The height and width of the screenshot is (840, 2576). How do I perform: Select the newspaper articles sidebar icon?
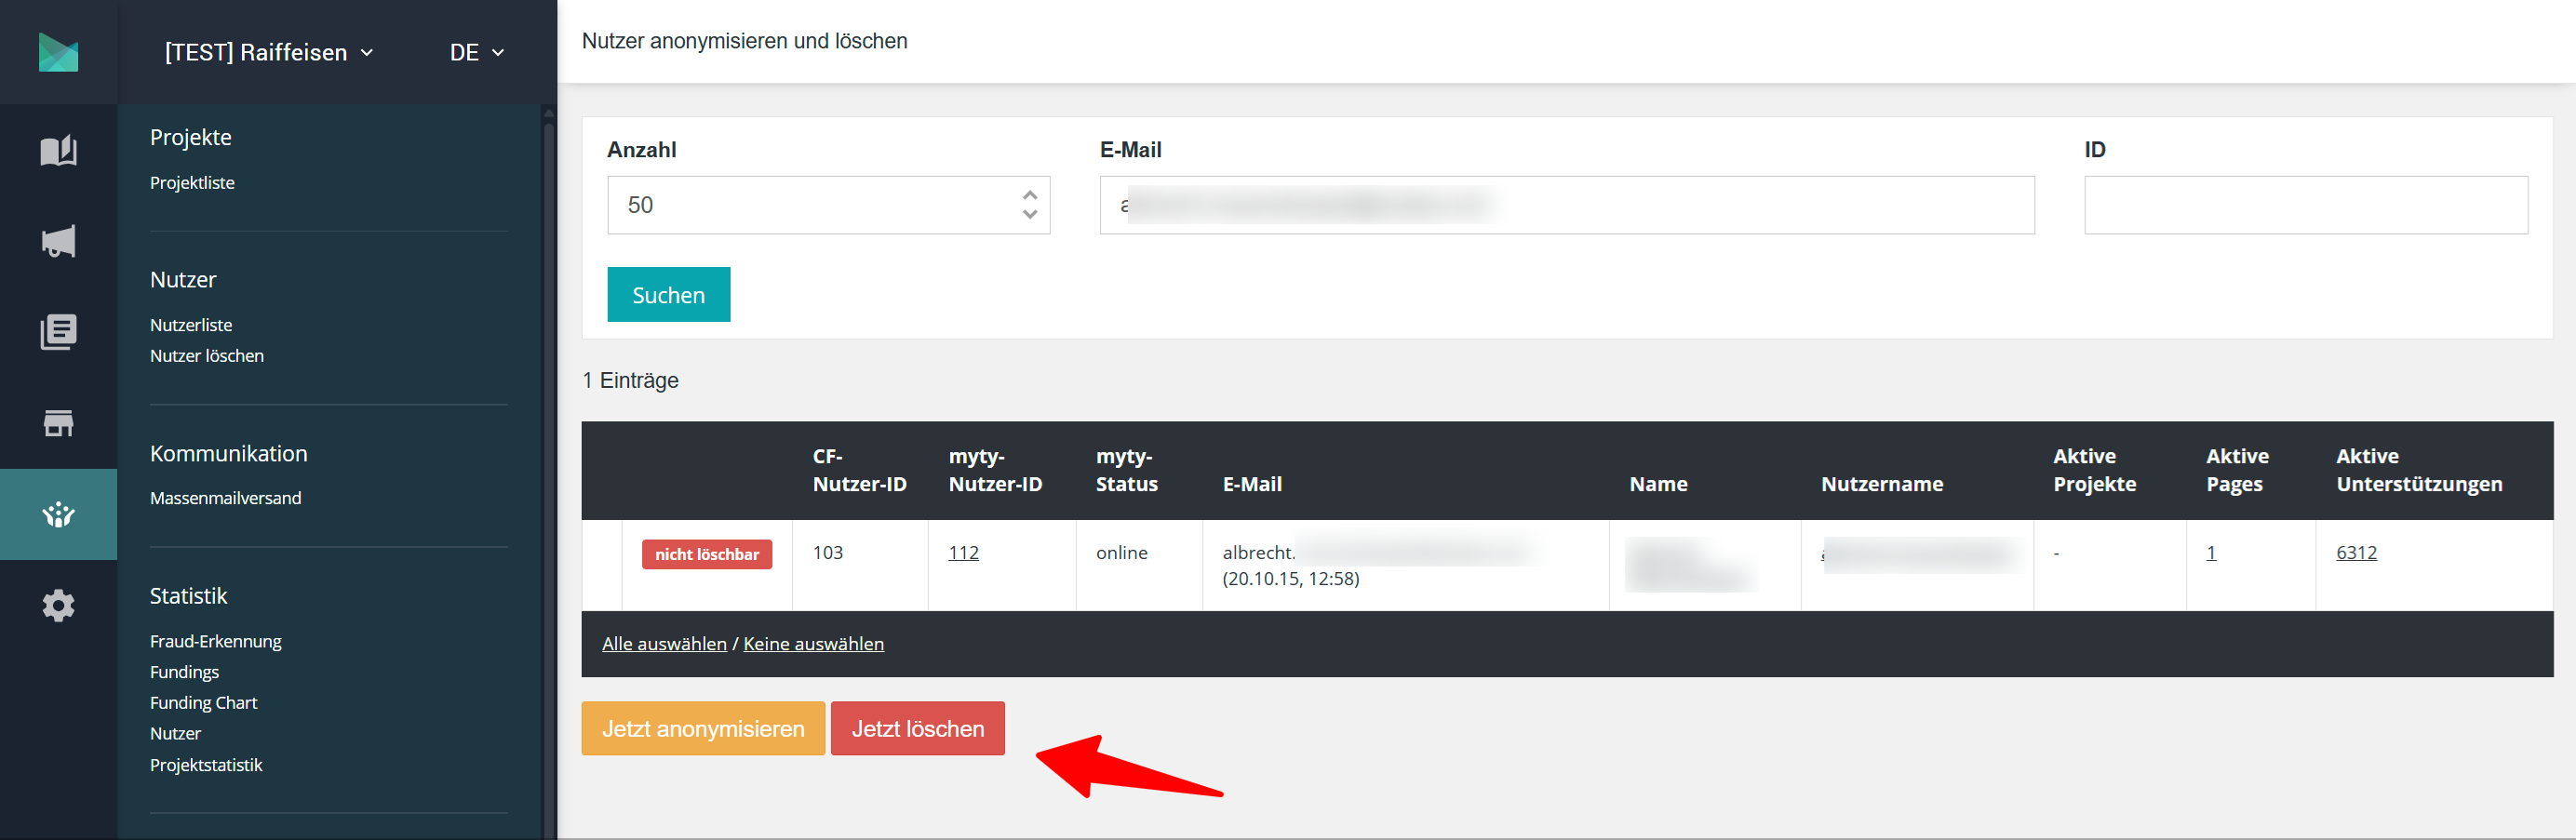[x=58, y=332]
